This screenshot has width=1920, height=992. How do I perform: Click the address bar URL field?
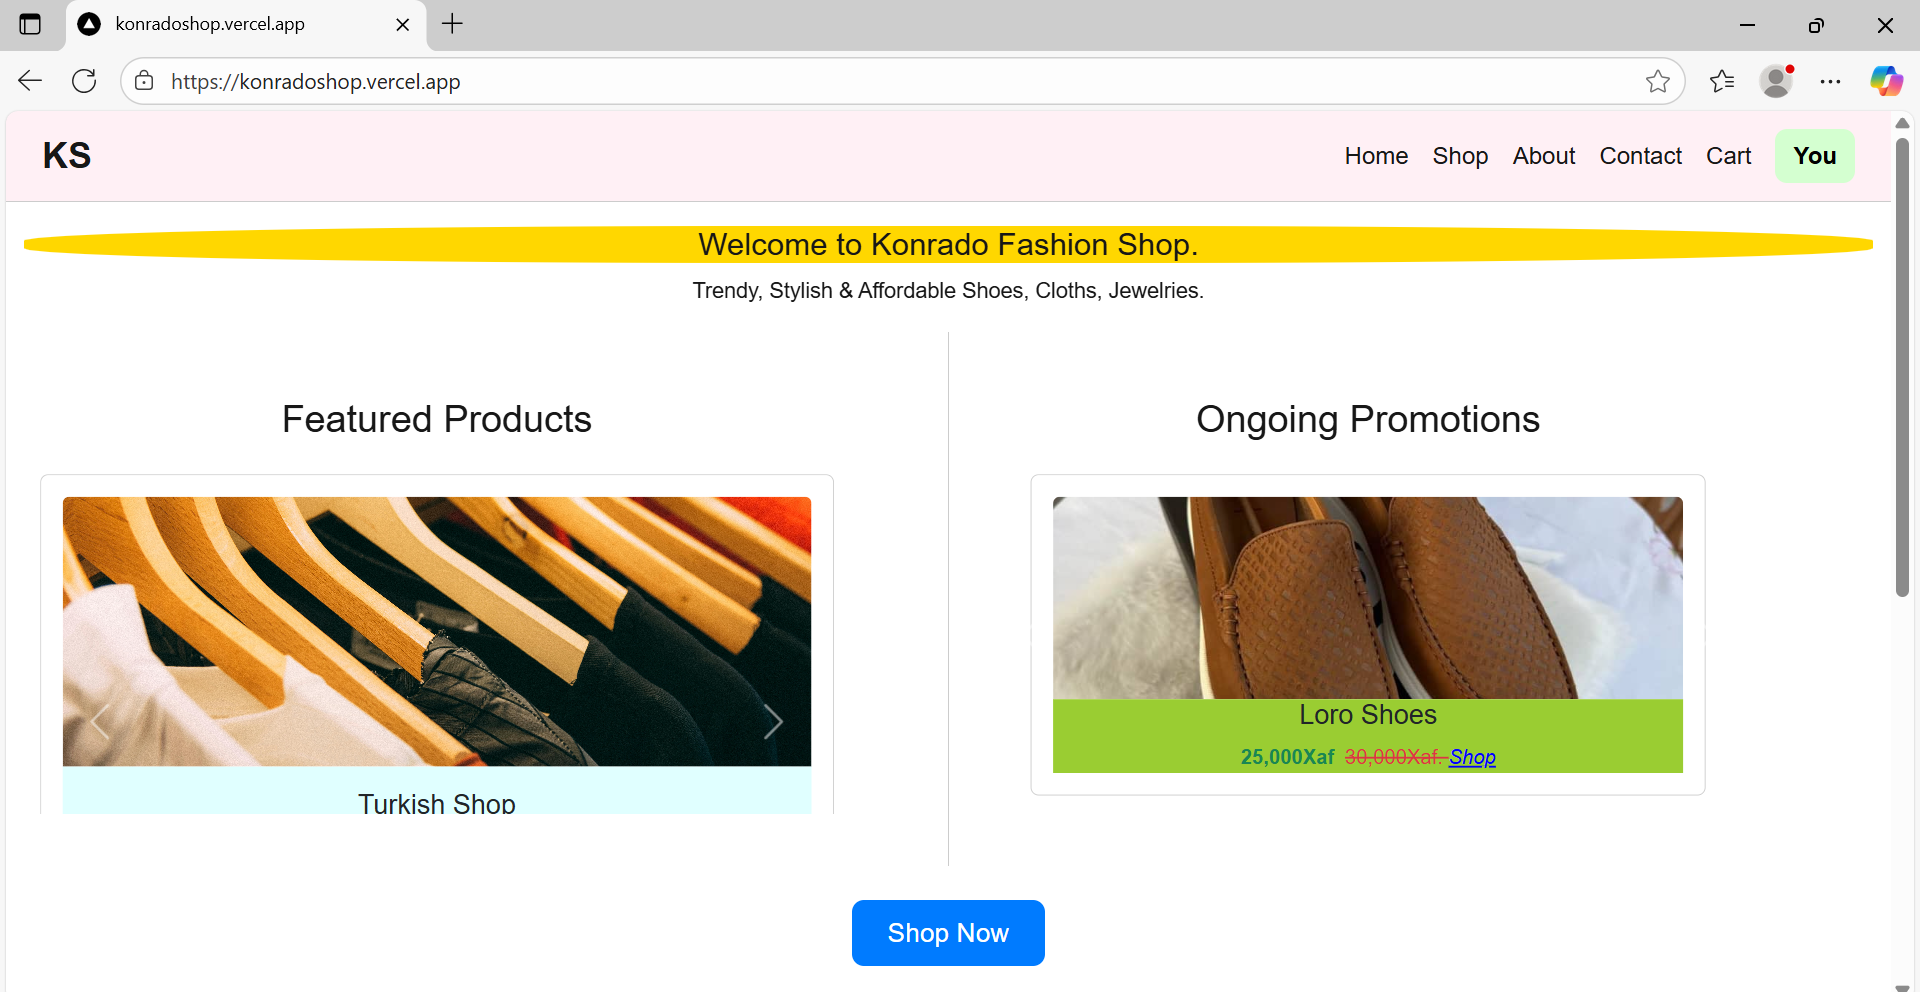tap(800, 81)
